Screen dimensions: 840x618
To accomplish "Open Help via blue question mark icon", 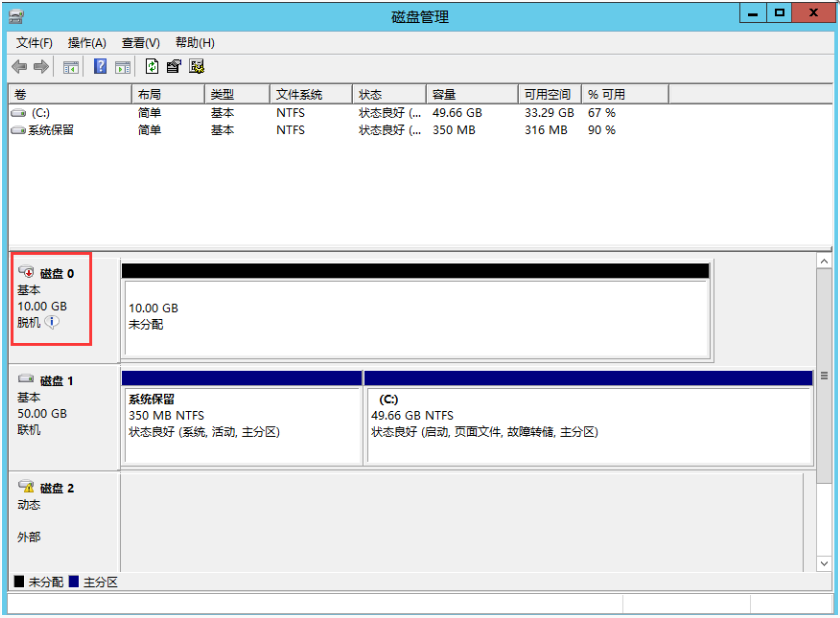I will [x=100, y=67].
